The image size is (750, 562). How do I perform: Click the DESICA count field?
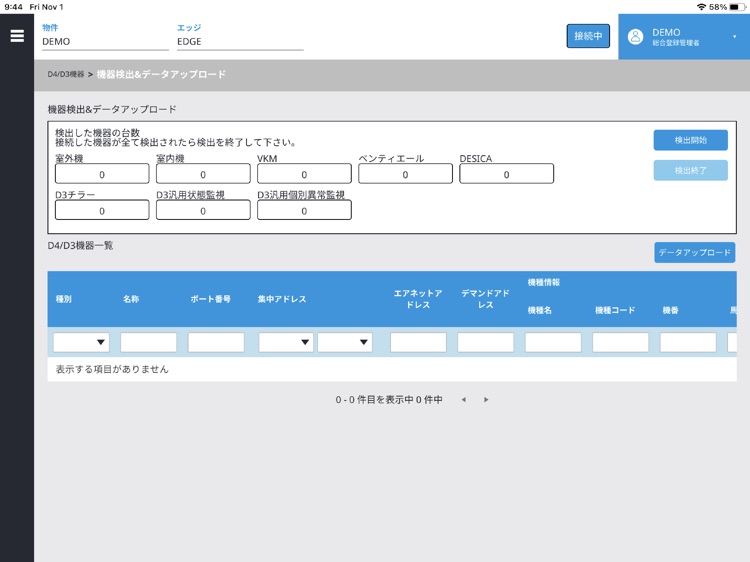point(507,174)
